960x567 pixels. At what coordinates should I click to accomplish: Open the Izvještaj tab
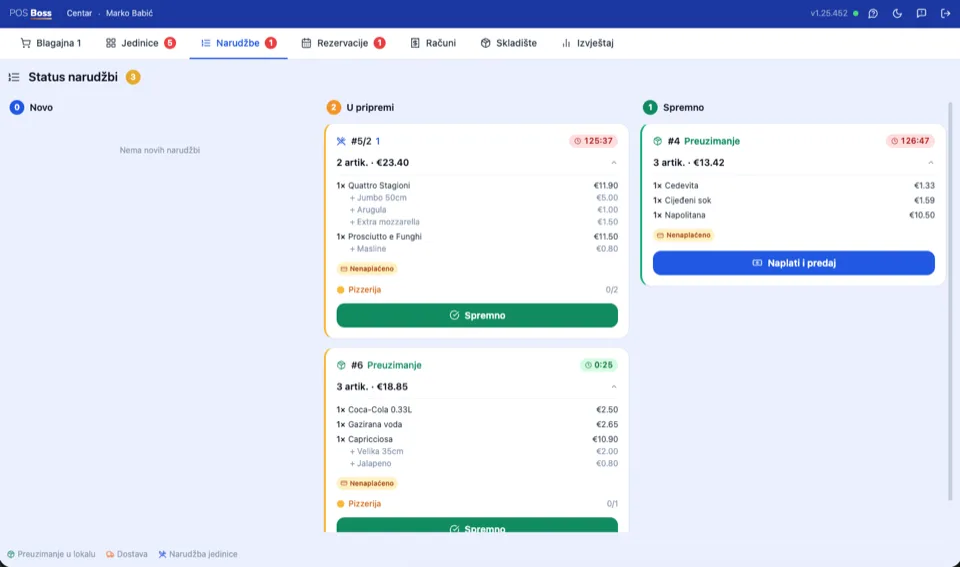(x=587, y=43)
